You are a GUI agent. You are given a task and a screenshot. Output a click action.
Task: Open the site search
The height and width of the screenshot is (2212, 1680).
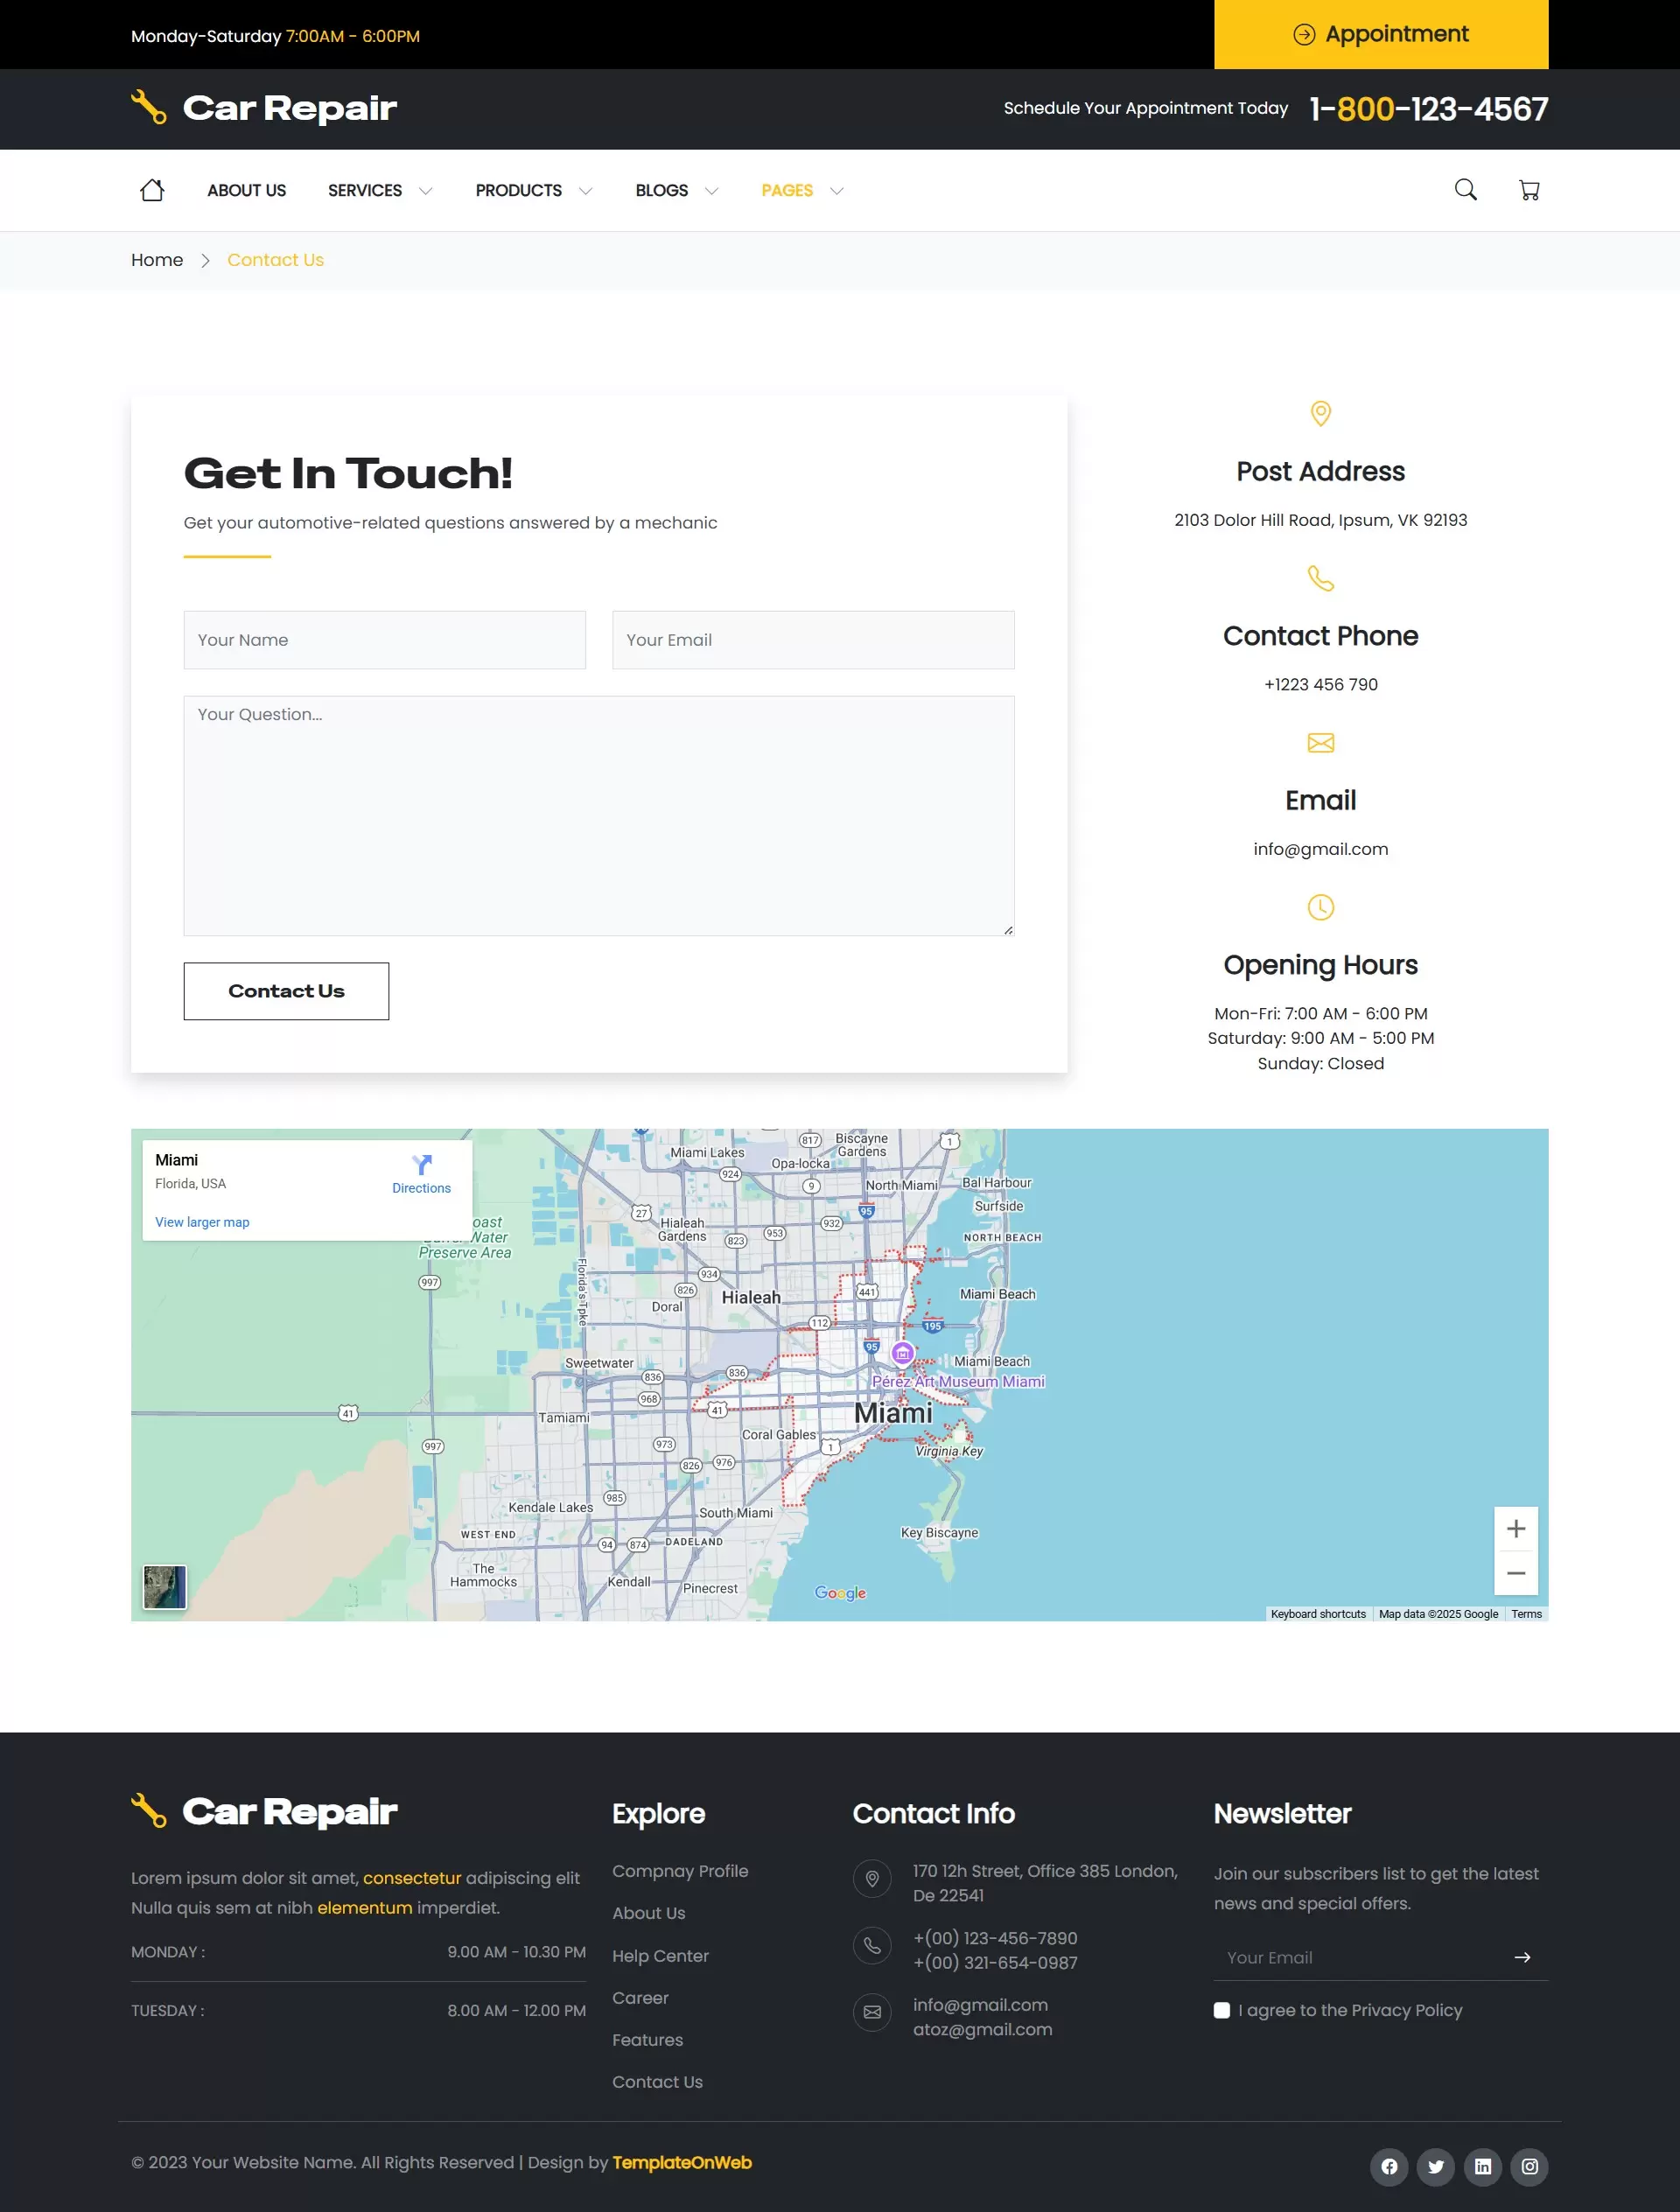click(1466, 190)
